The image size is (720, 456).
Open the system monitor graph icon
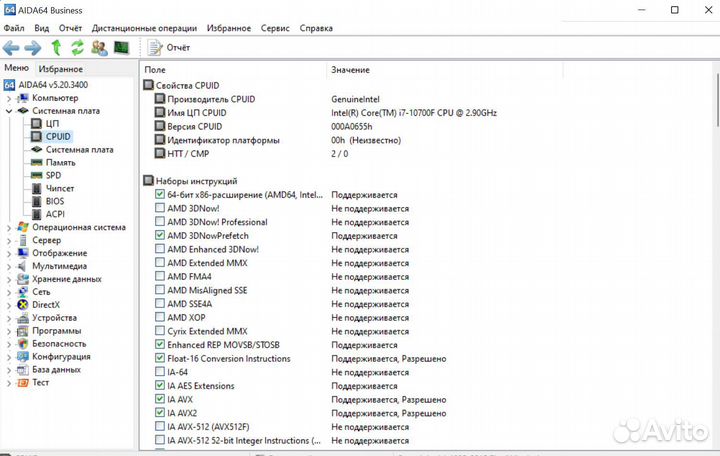tap(122, 47)
